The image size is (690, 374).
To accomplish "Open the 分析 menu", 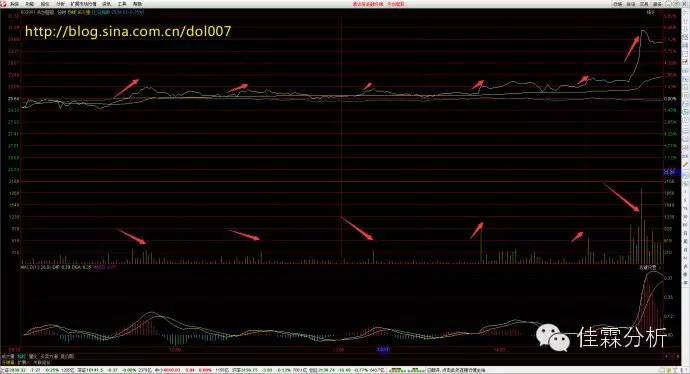I will pyautogui.click(x=60, y=4).
